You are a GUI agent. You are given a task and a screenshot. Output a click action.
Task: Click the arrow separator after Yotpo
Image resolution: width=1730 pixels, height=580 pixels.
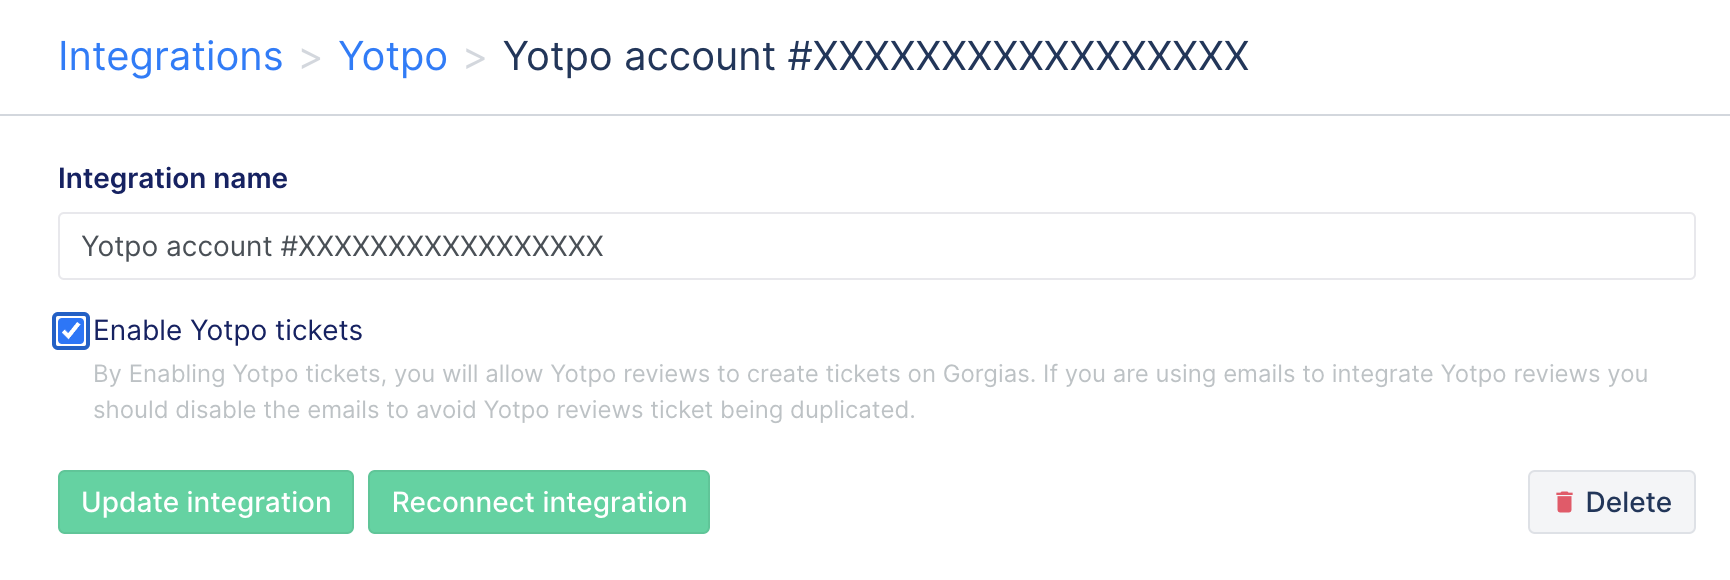tap(475, 59)
